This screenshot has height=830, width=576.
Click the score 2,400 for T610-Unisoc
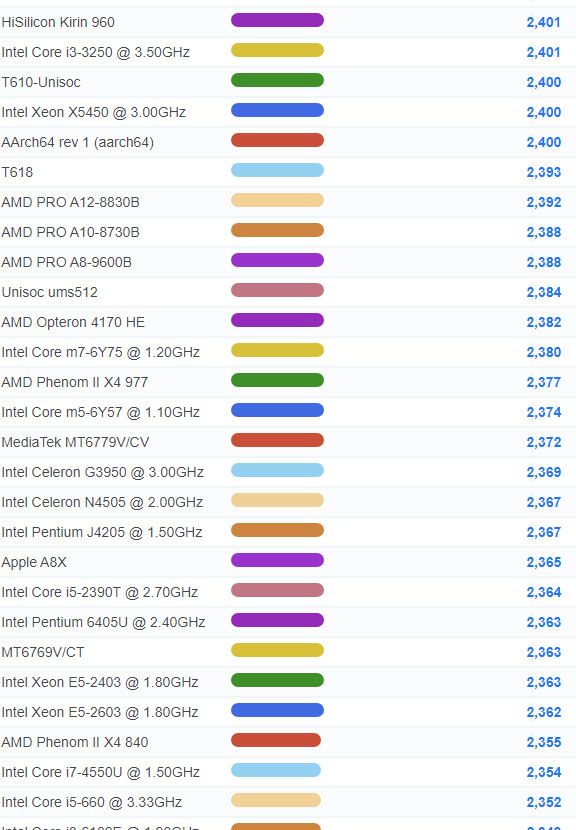[544, 82]
